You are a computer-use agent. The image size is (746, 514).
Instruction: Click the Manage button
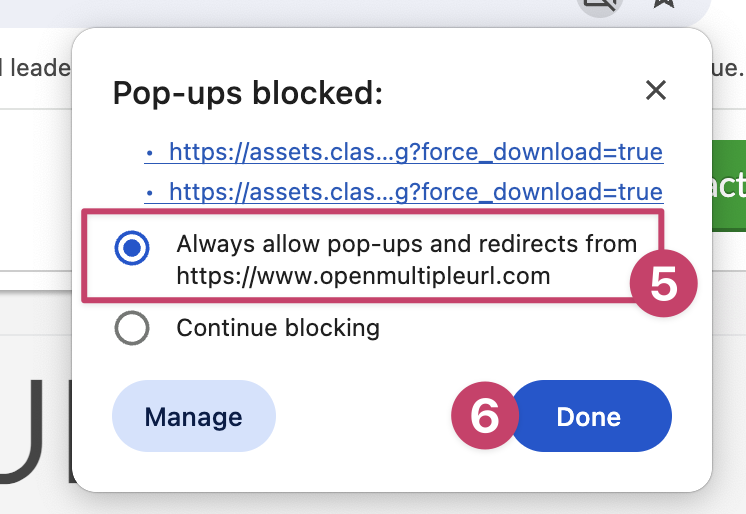[194, 416]
